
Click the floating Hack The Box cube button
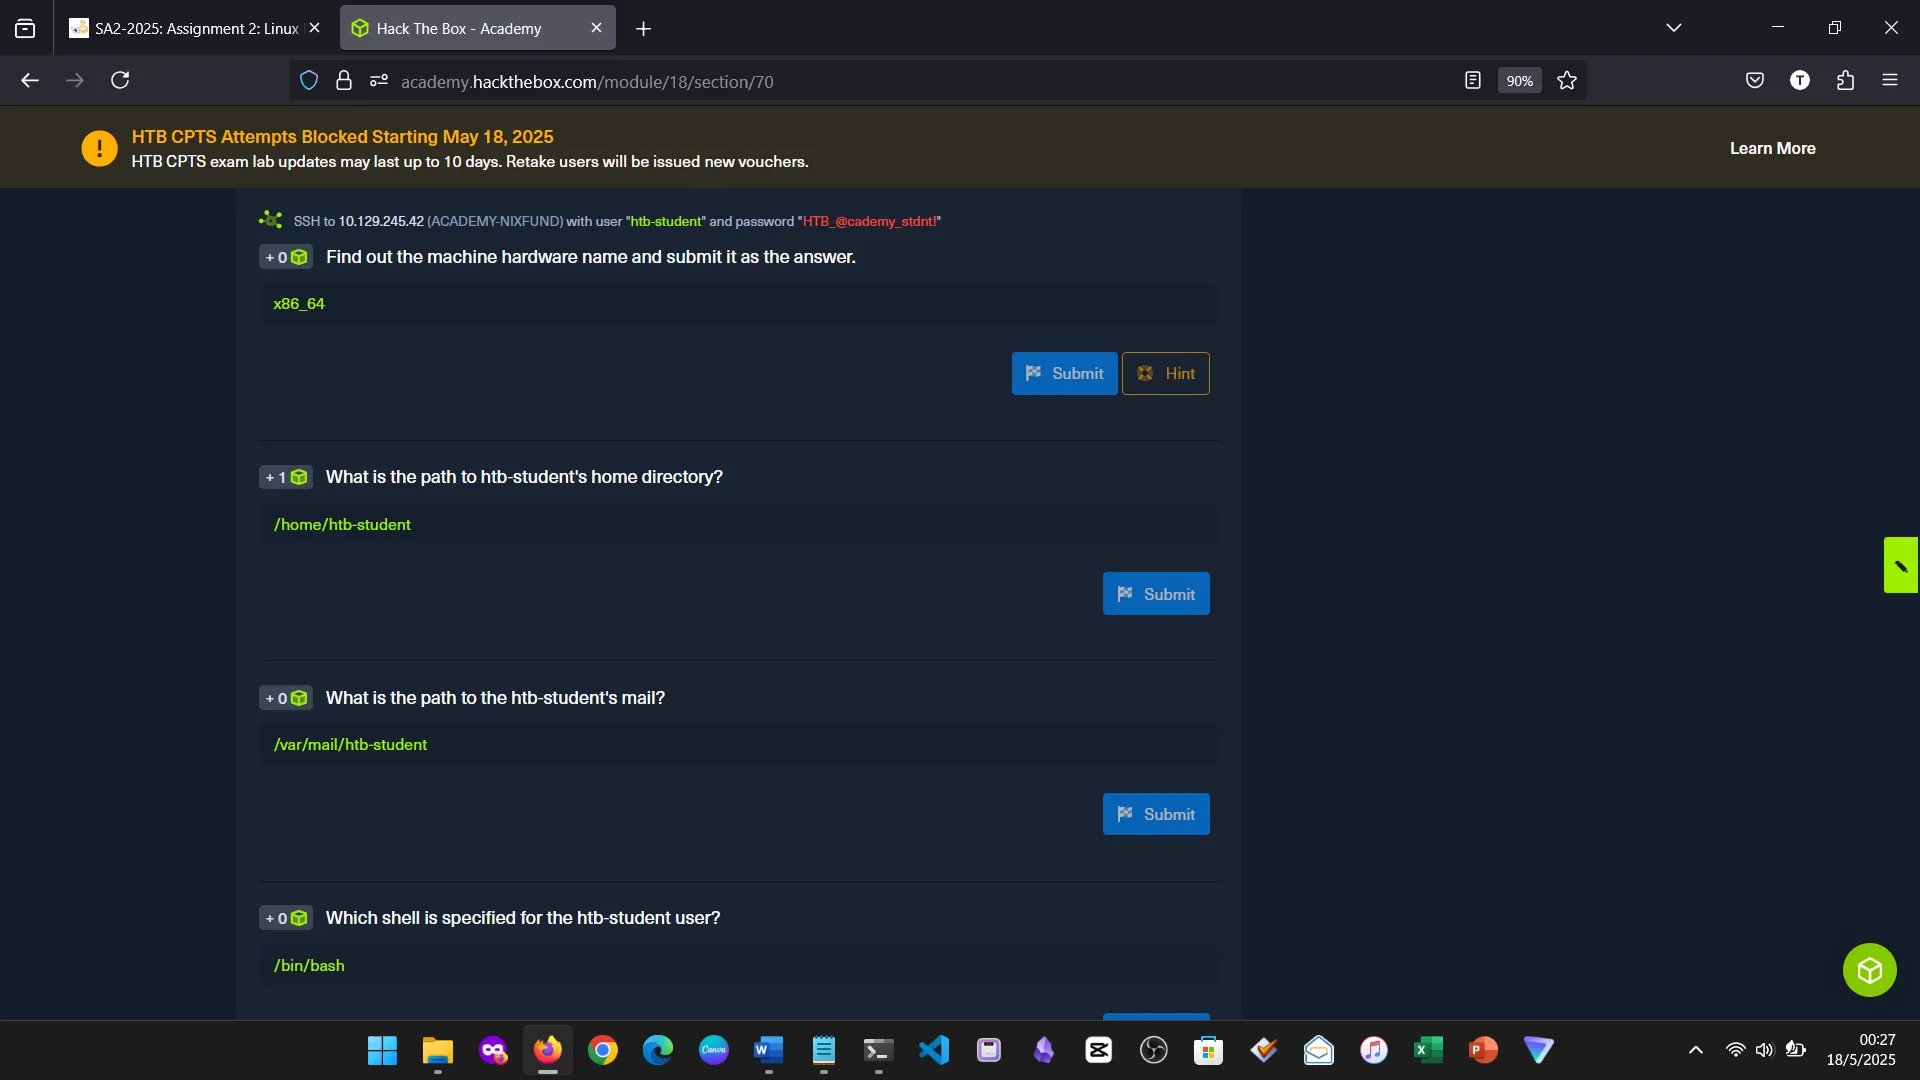coord(1869,969)
